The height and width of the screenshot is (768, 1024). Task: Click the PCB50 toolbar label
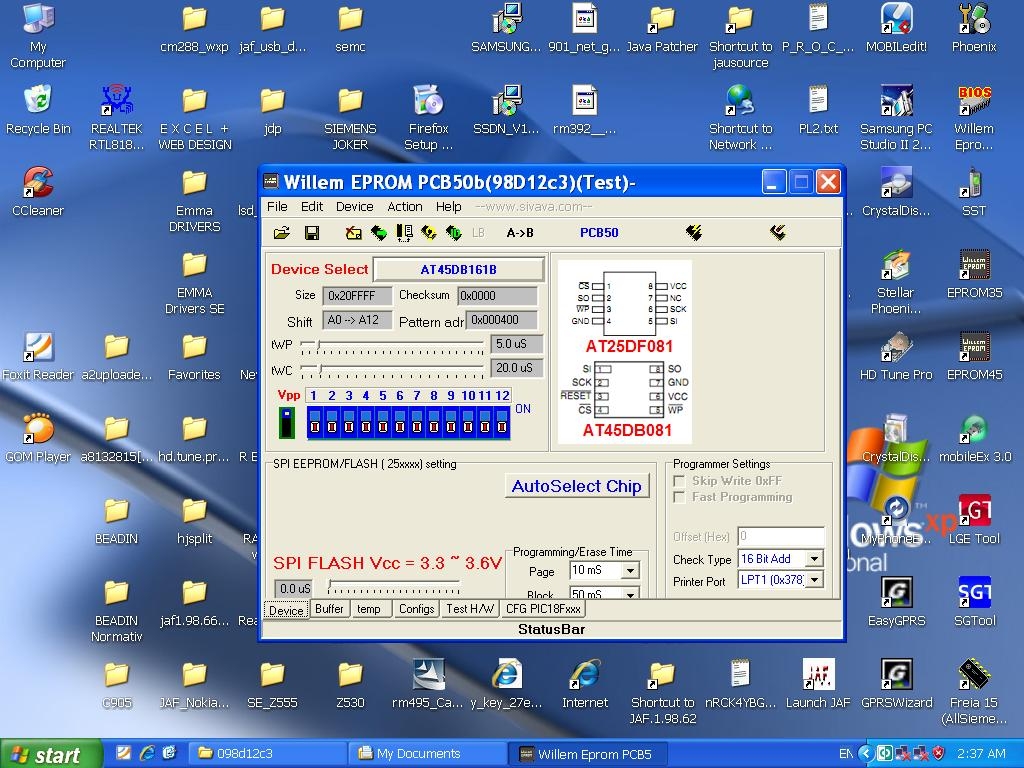point(599,232)
